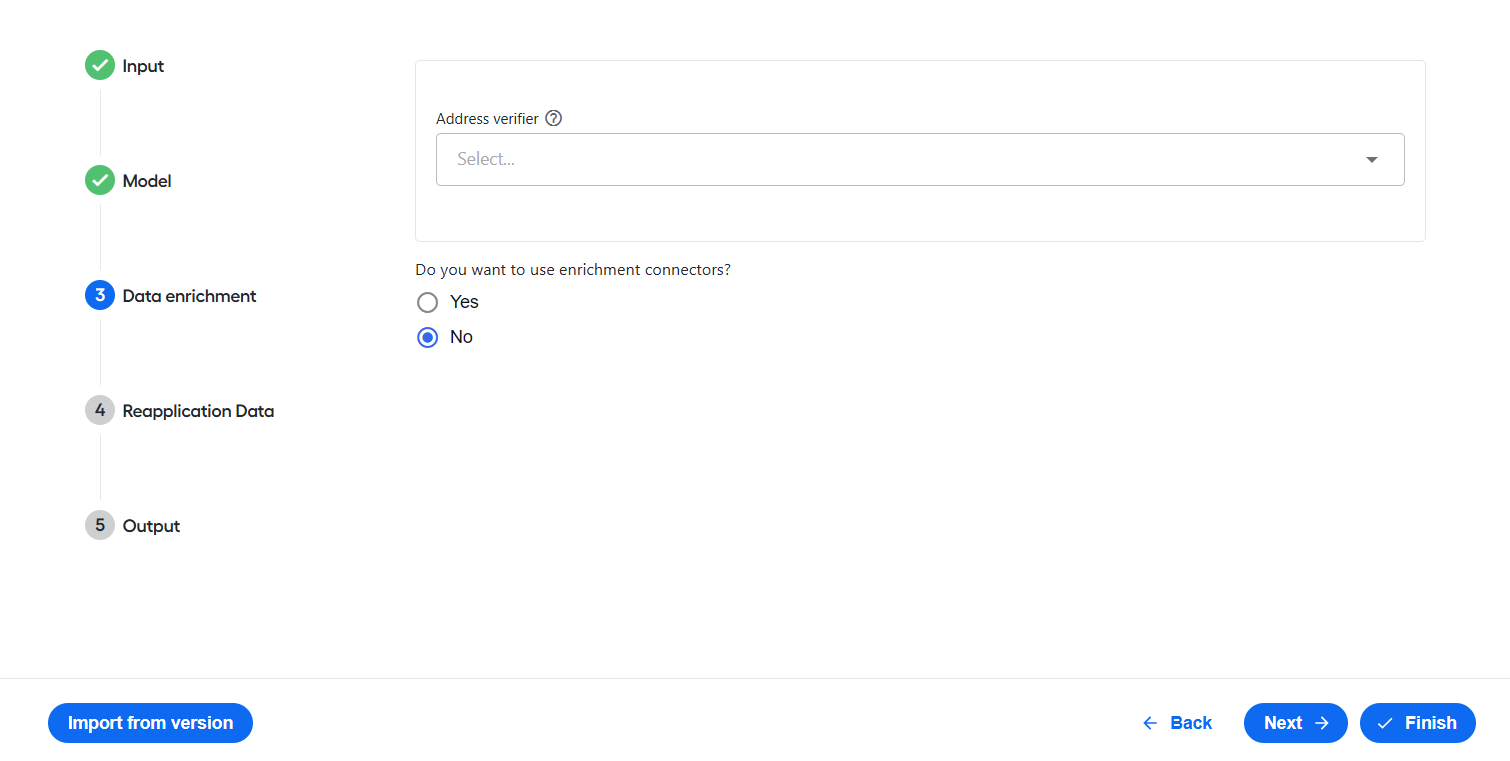The image size is (1510, 761).
Task: Go to the Input step label
Action: [x=143, y=66]
